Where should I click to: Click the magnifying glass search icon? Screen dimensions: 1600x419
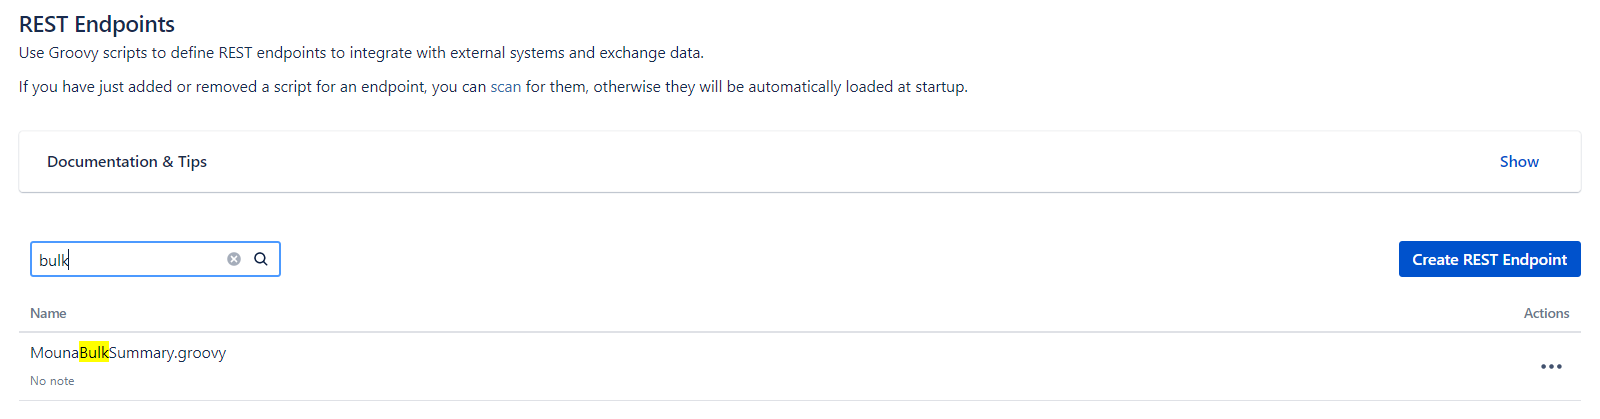261,259
